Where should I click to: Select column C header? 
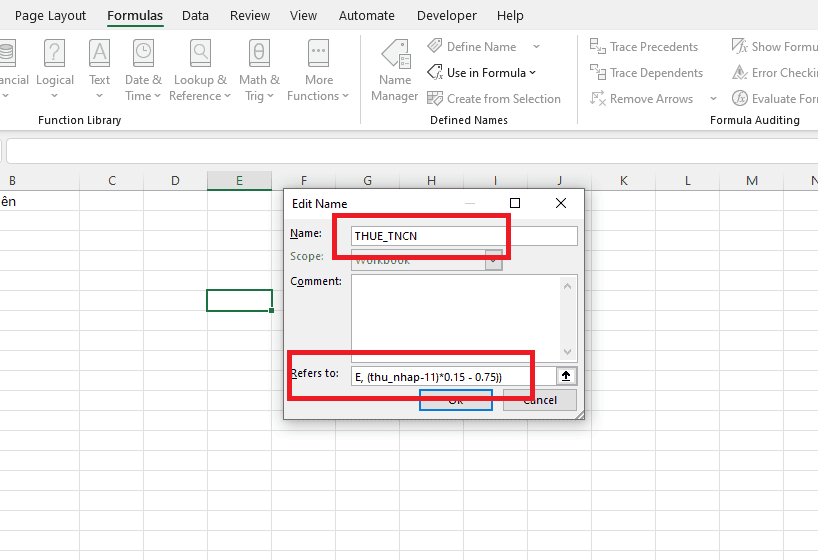(x=112, y=181)
